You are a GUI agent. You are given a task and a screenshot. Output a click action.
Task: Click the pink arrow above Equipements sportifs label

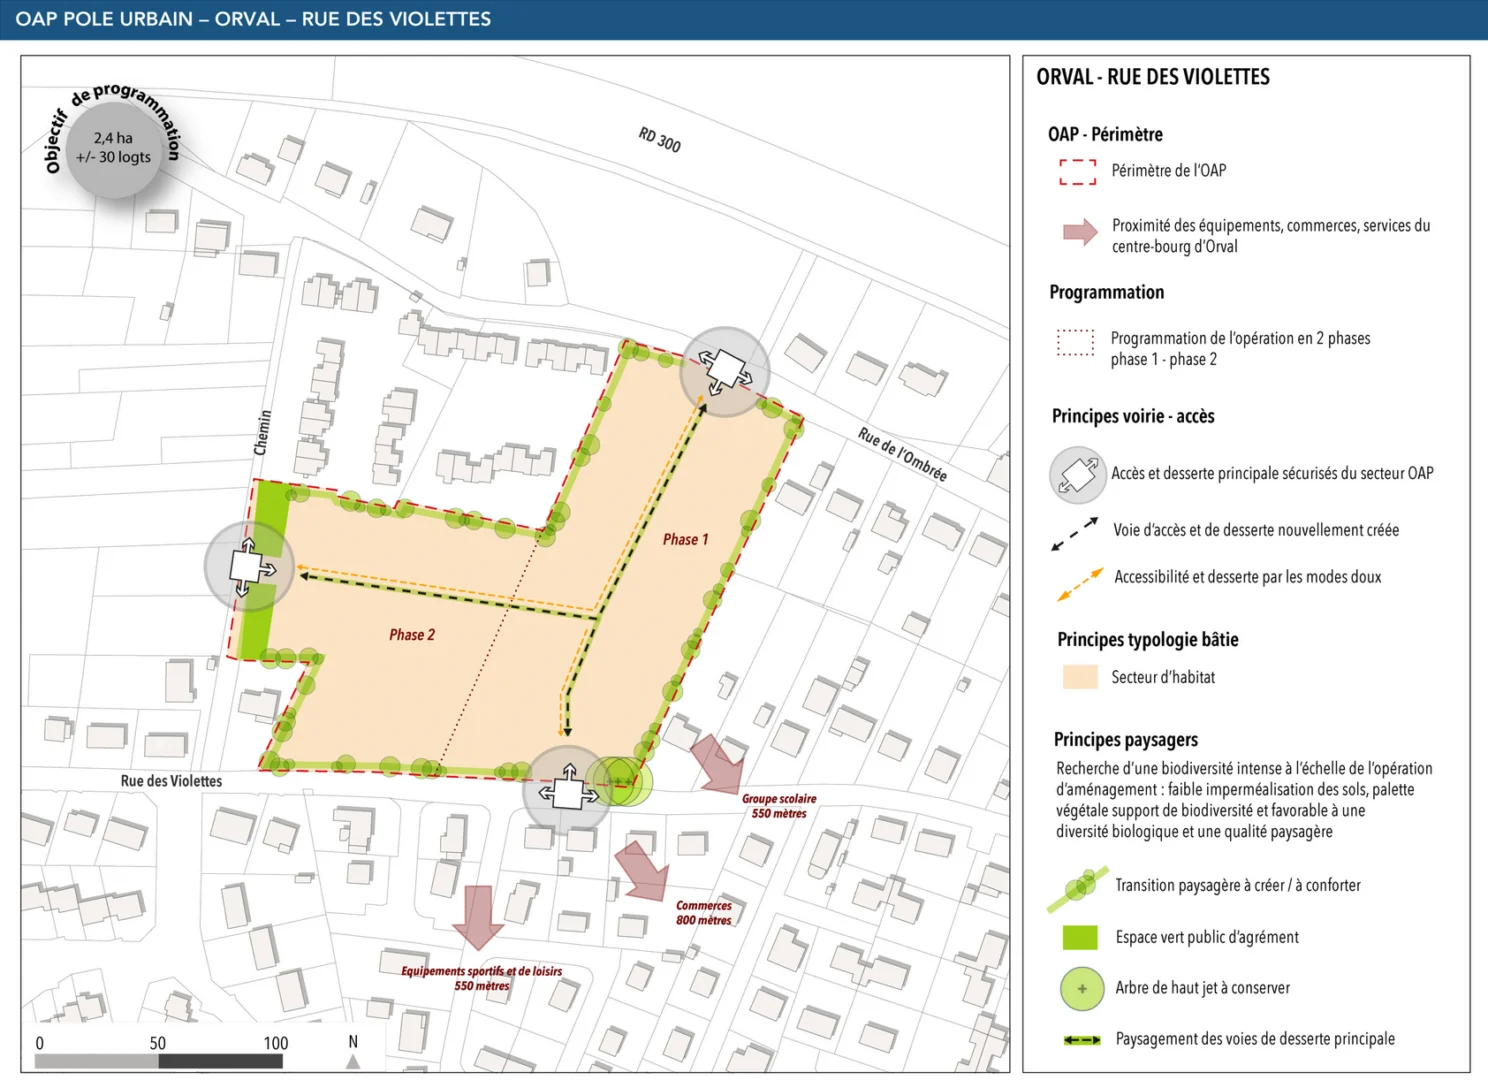click(479, 917)
